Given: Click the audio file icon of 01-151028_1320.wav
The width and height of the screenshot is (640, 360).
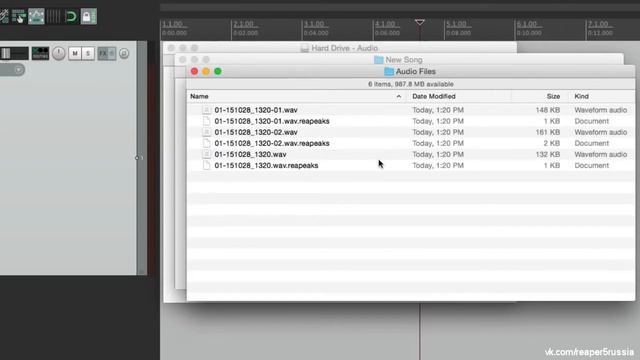Looking at the screenshot, I should click(x=207, y=154).
